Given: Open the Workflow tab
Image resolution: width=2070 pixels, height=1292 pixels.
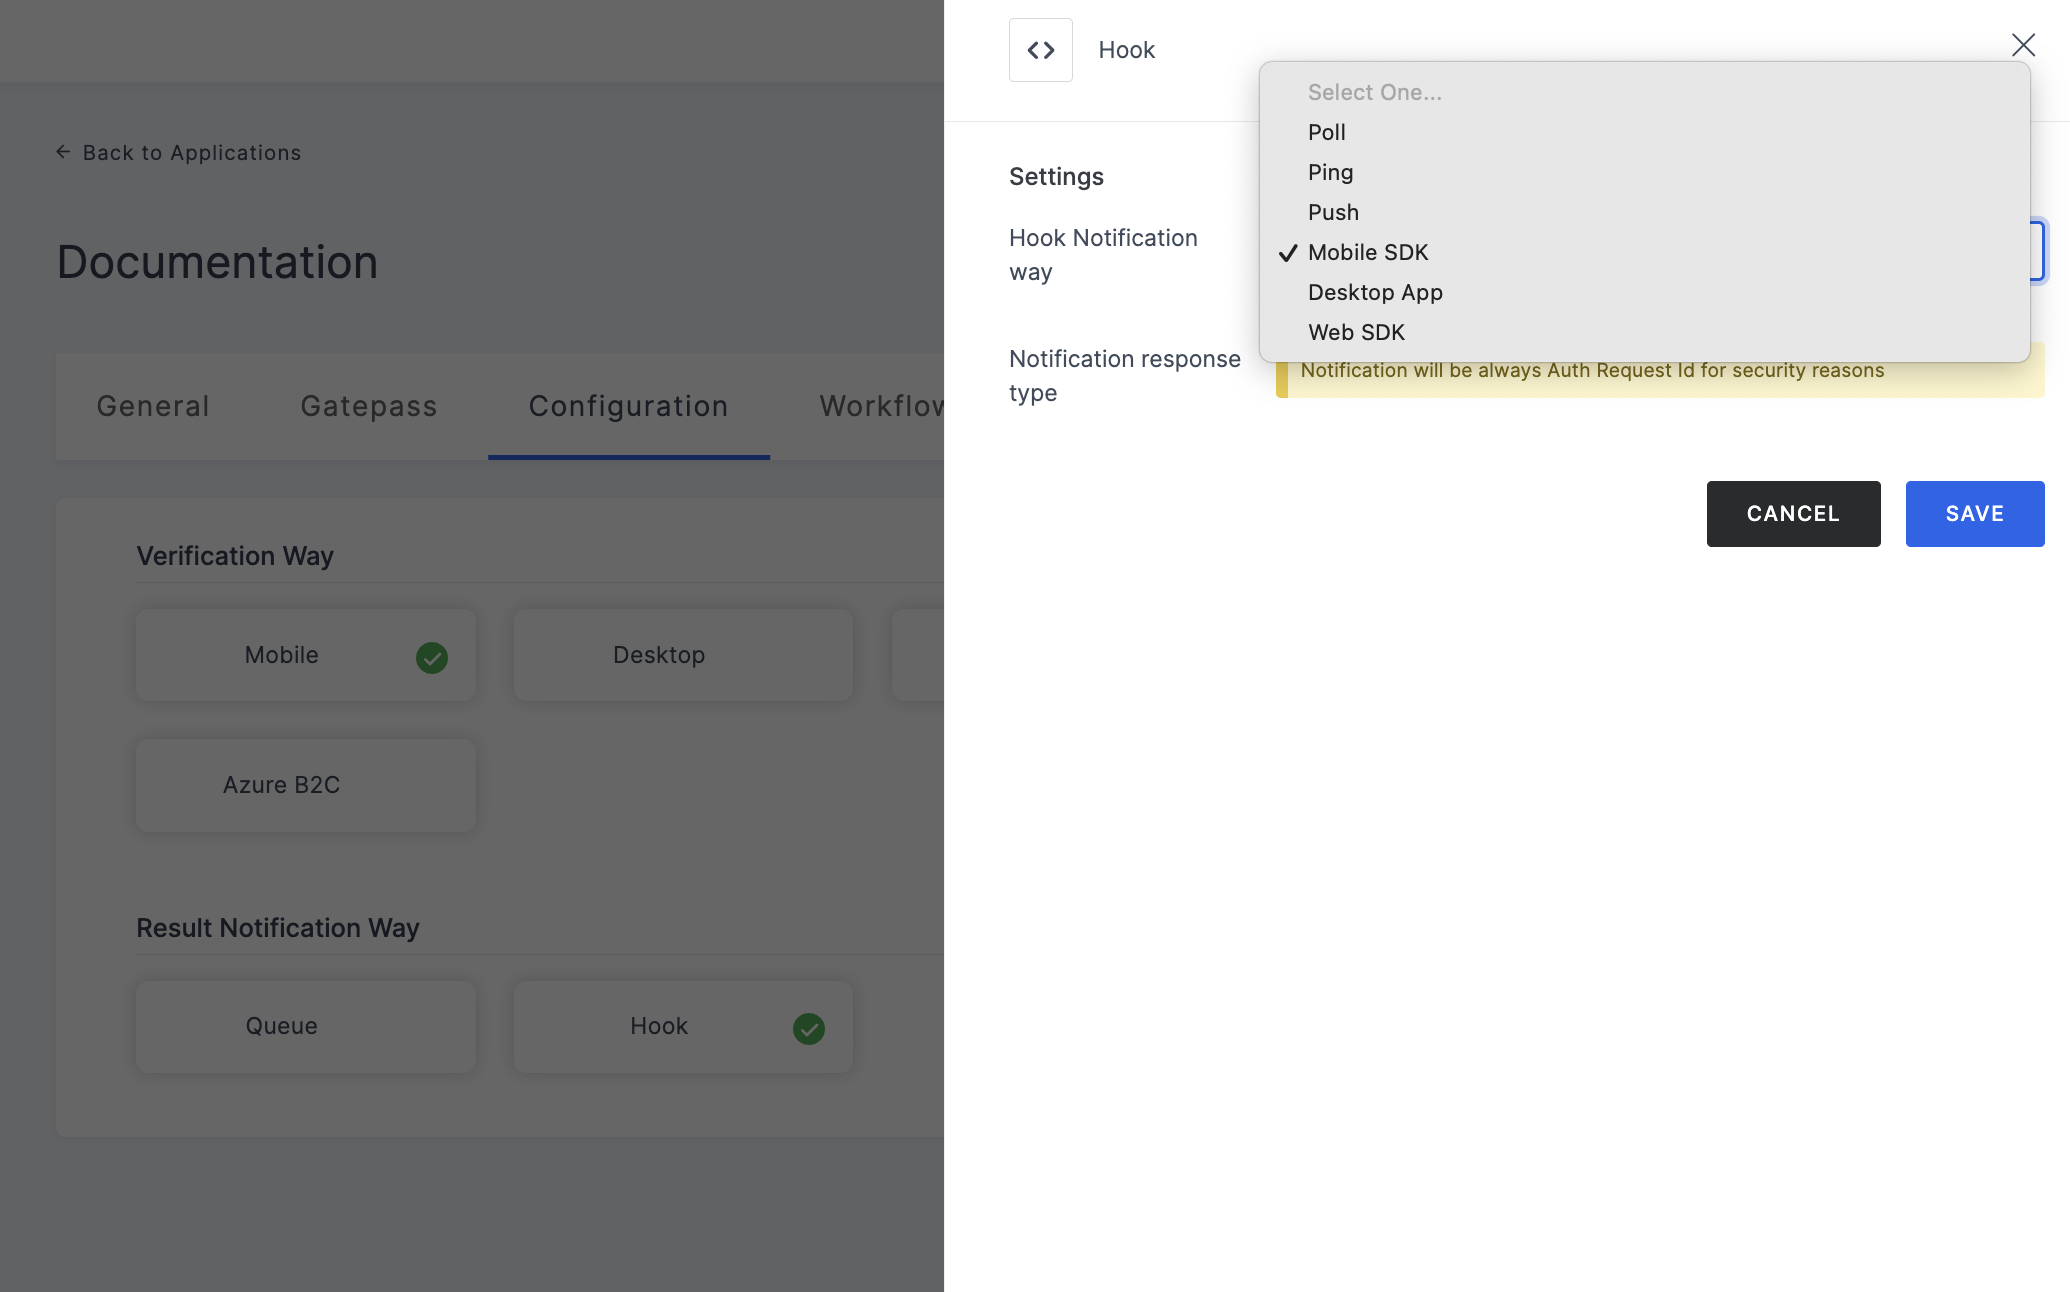Looking at the screenshot, I should click(x=881, y=406).
